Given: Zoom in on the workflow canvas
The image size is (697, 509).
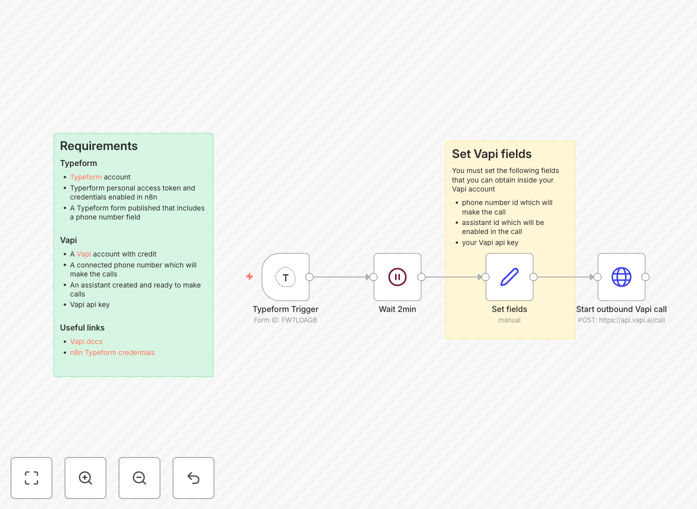Looking at the screenshot, I should pos(85,478).
